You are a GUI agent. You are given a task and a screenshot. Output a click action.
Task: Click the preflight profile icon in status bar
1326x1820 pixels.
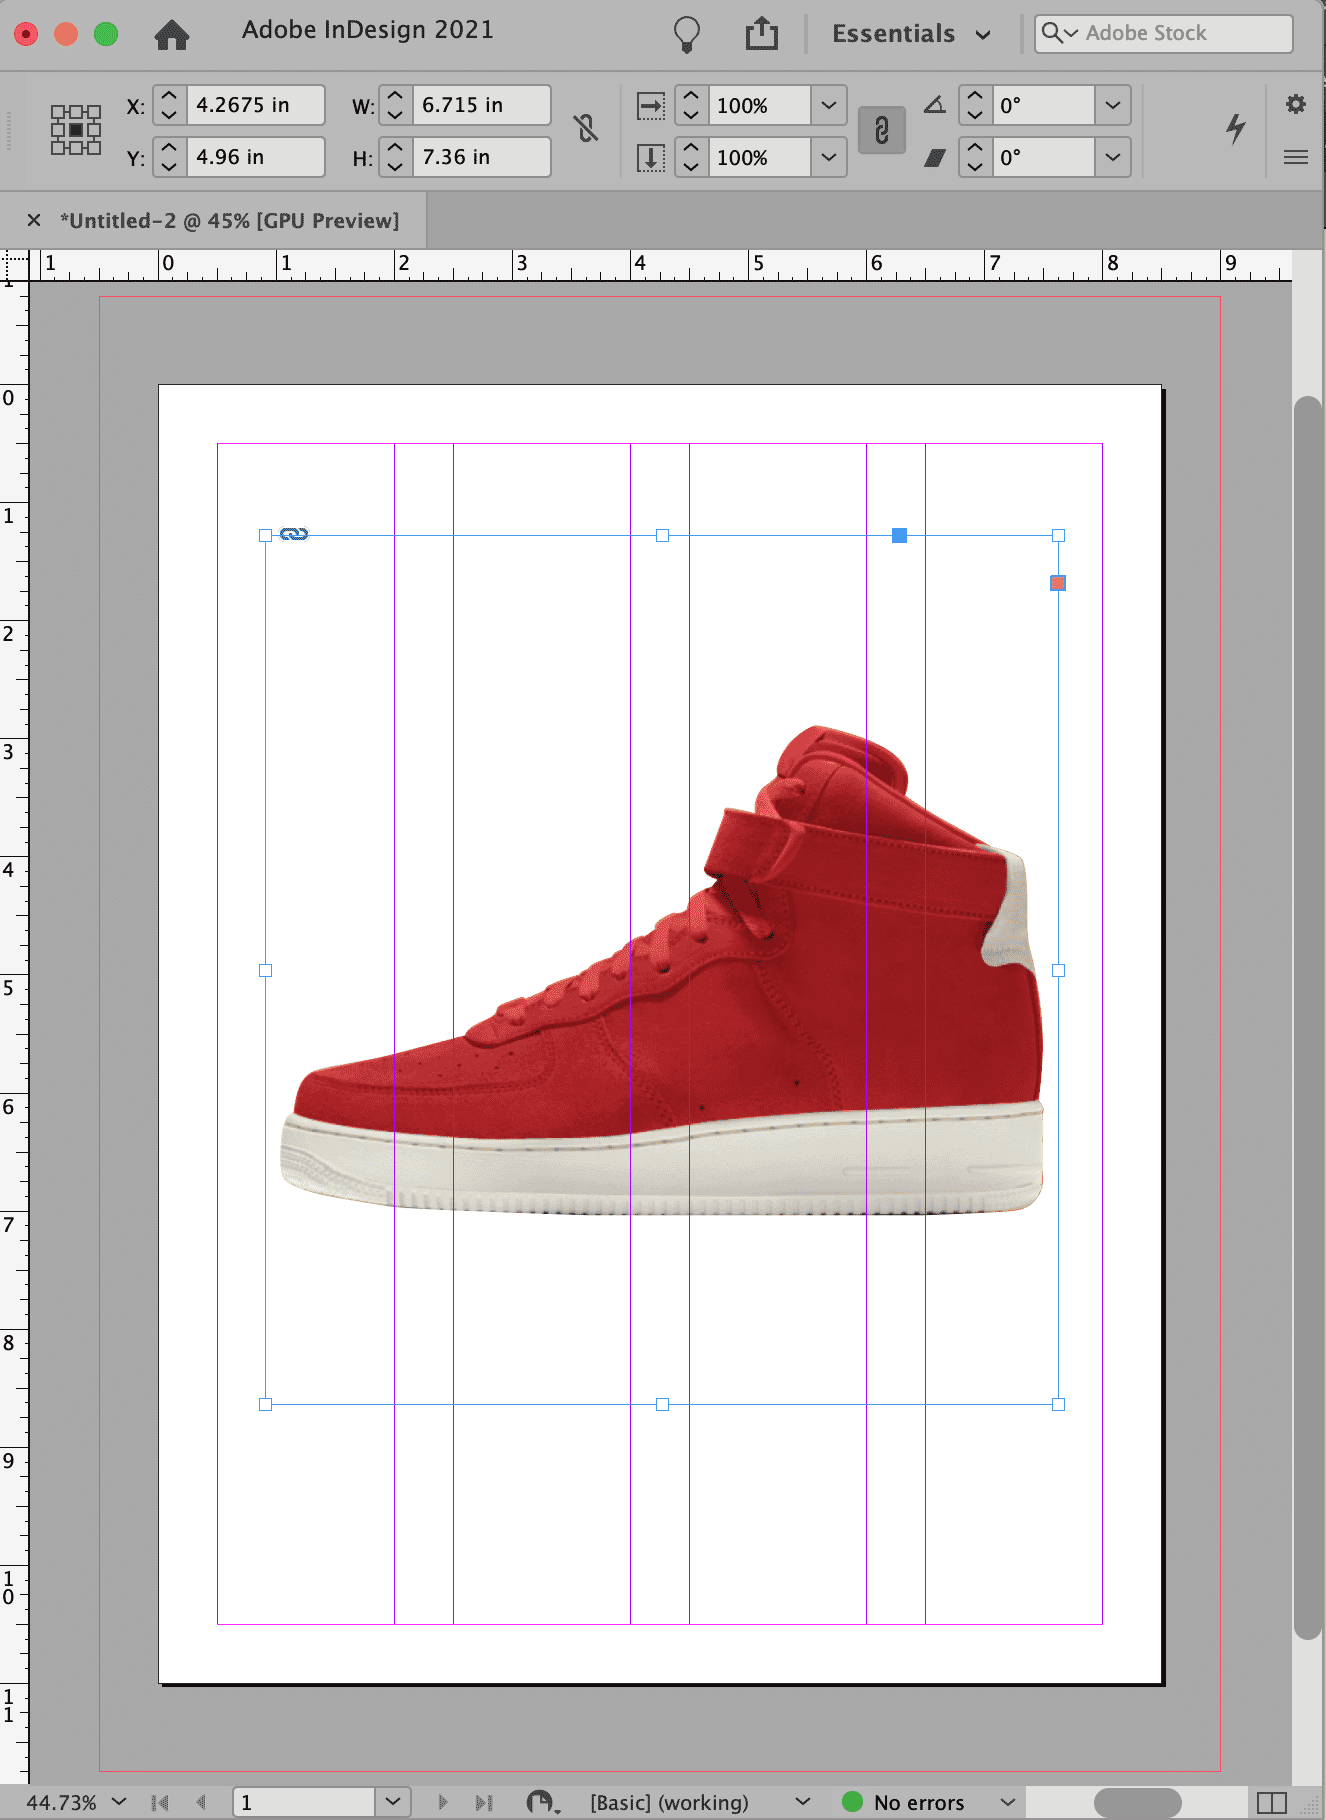(541, 1802)
